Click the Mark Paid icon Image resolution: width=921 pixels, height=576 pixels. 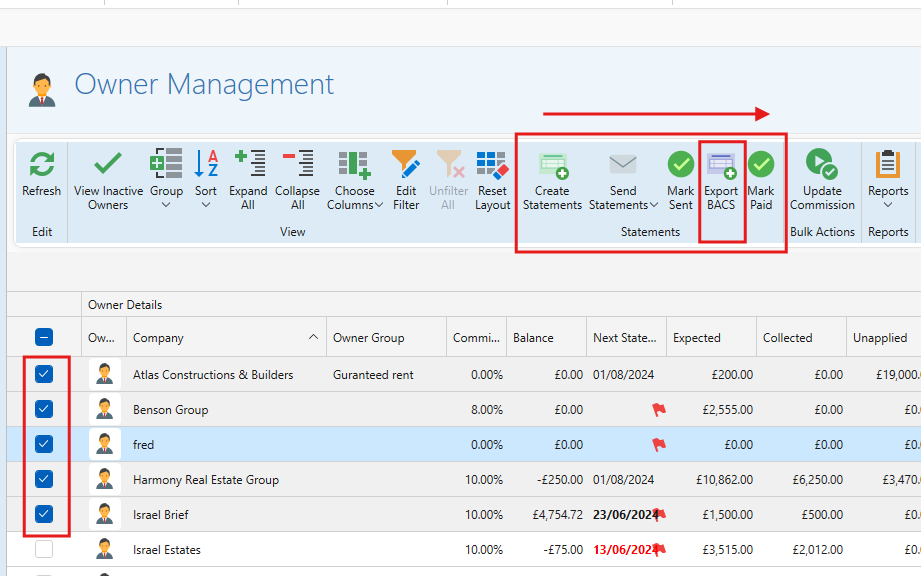pyautogui.click(x=761, y=165)
